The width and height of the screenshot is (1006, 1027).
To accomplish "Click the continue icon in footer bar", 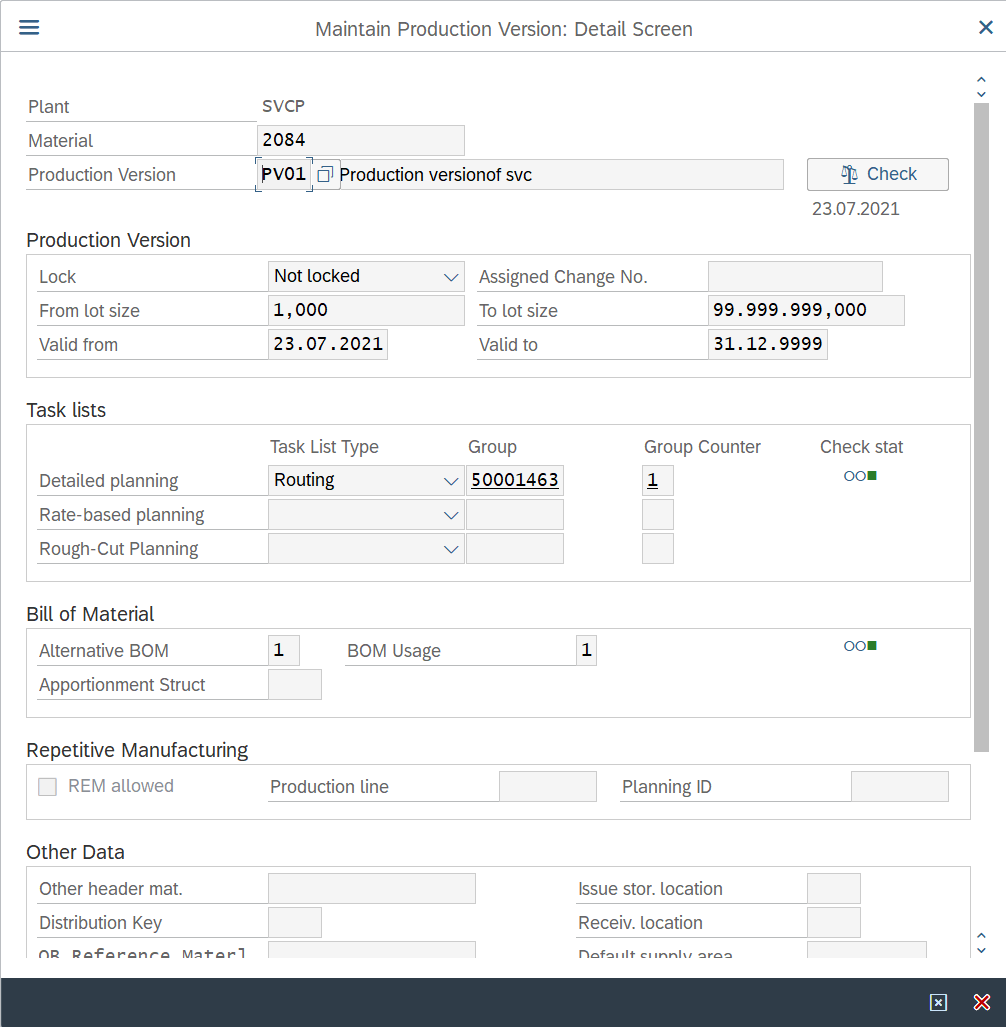I will pyautogui.click(x=937, y=1003).
